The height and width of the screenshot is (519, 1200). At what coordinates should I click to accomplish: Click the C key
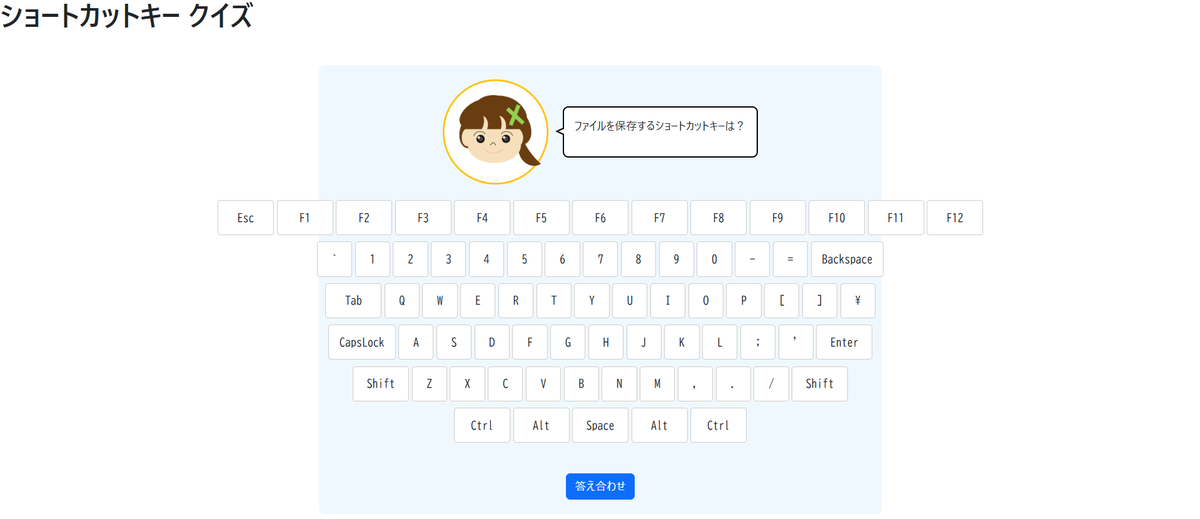505,384
